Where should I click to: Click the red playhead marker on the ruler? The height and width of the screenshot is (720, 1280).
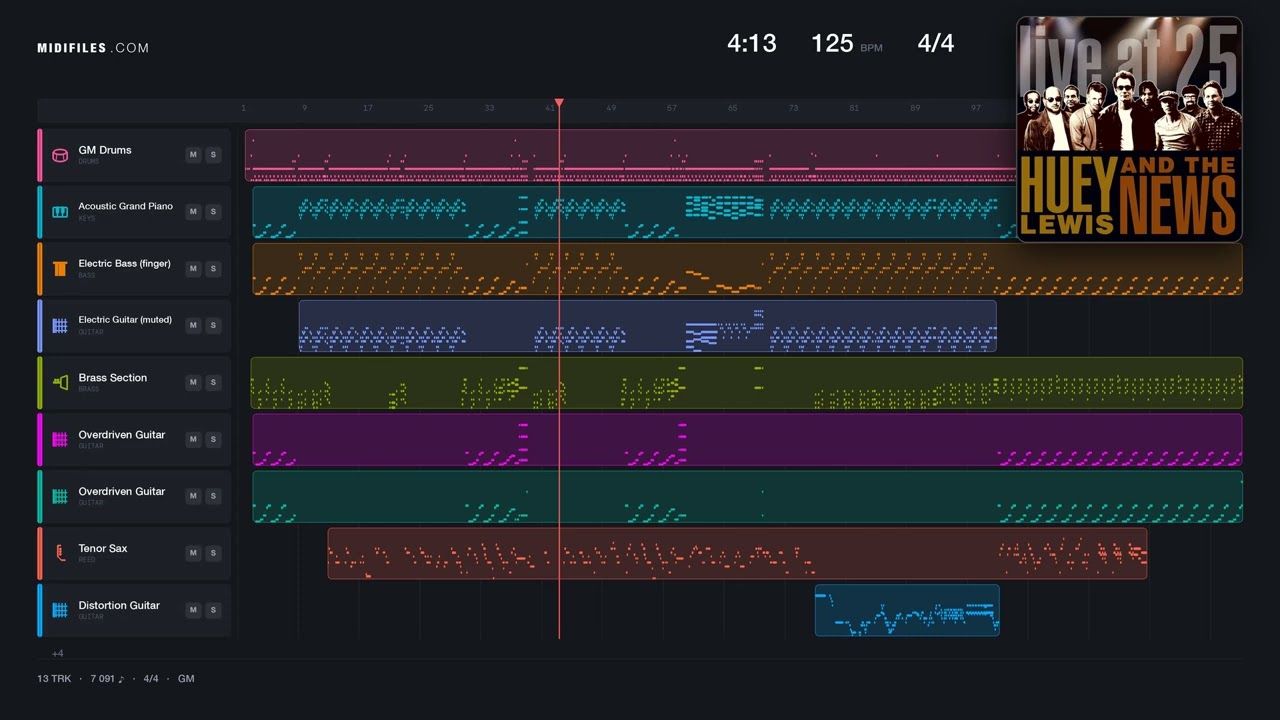[x=559, y=103]
